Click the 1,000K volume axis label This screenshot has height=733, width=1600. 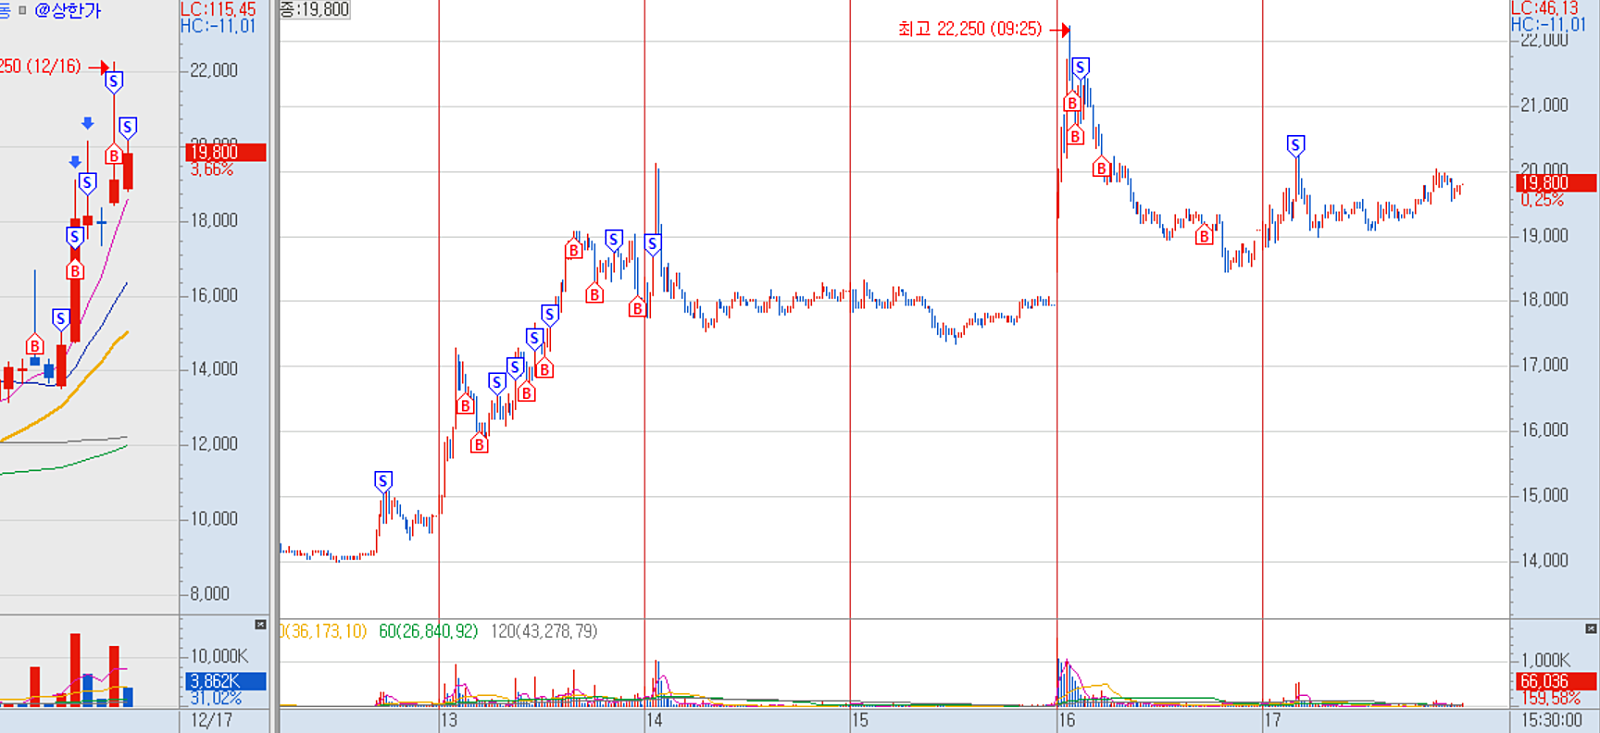[x=1545, y=660]
